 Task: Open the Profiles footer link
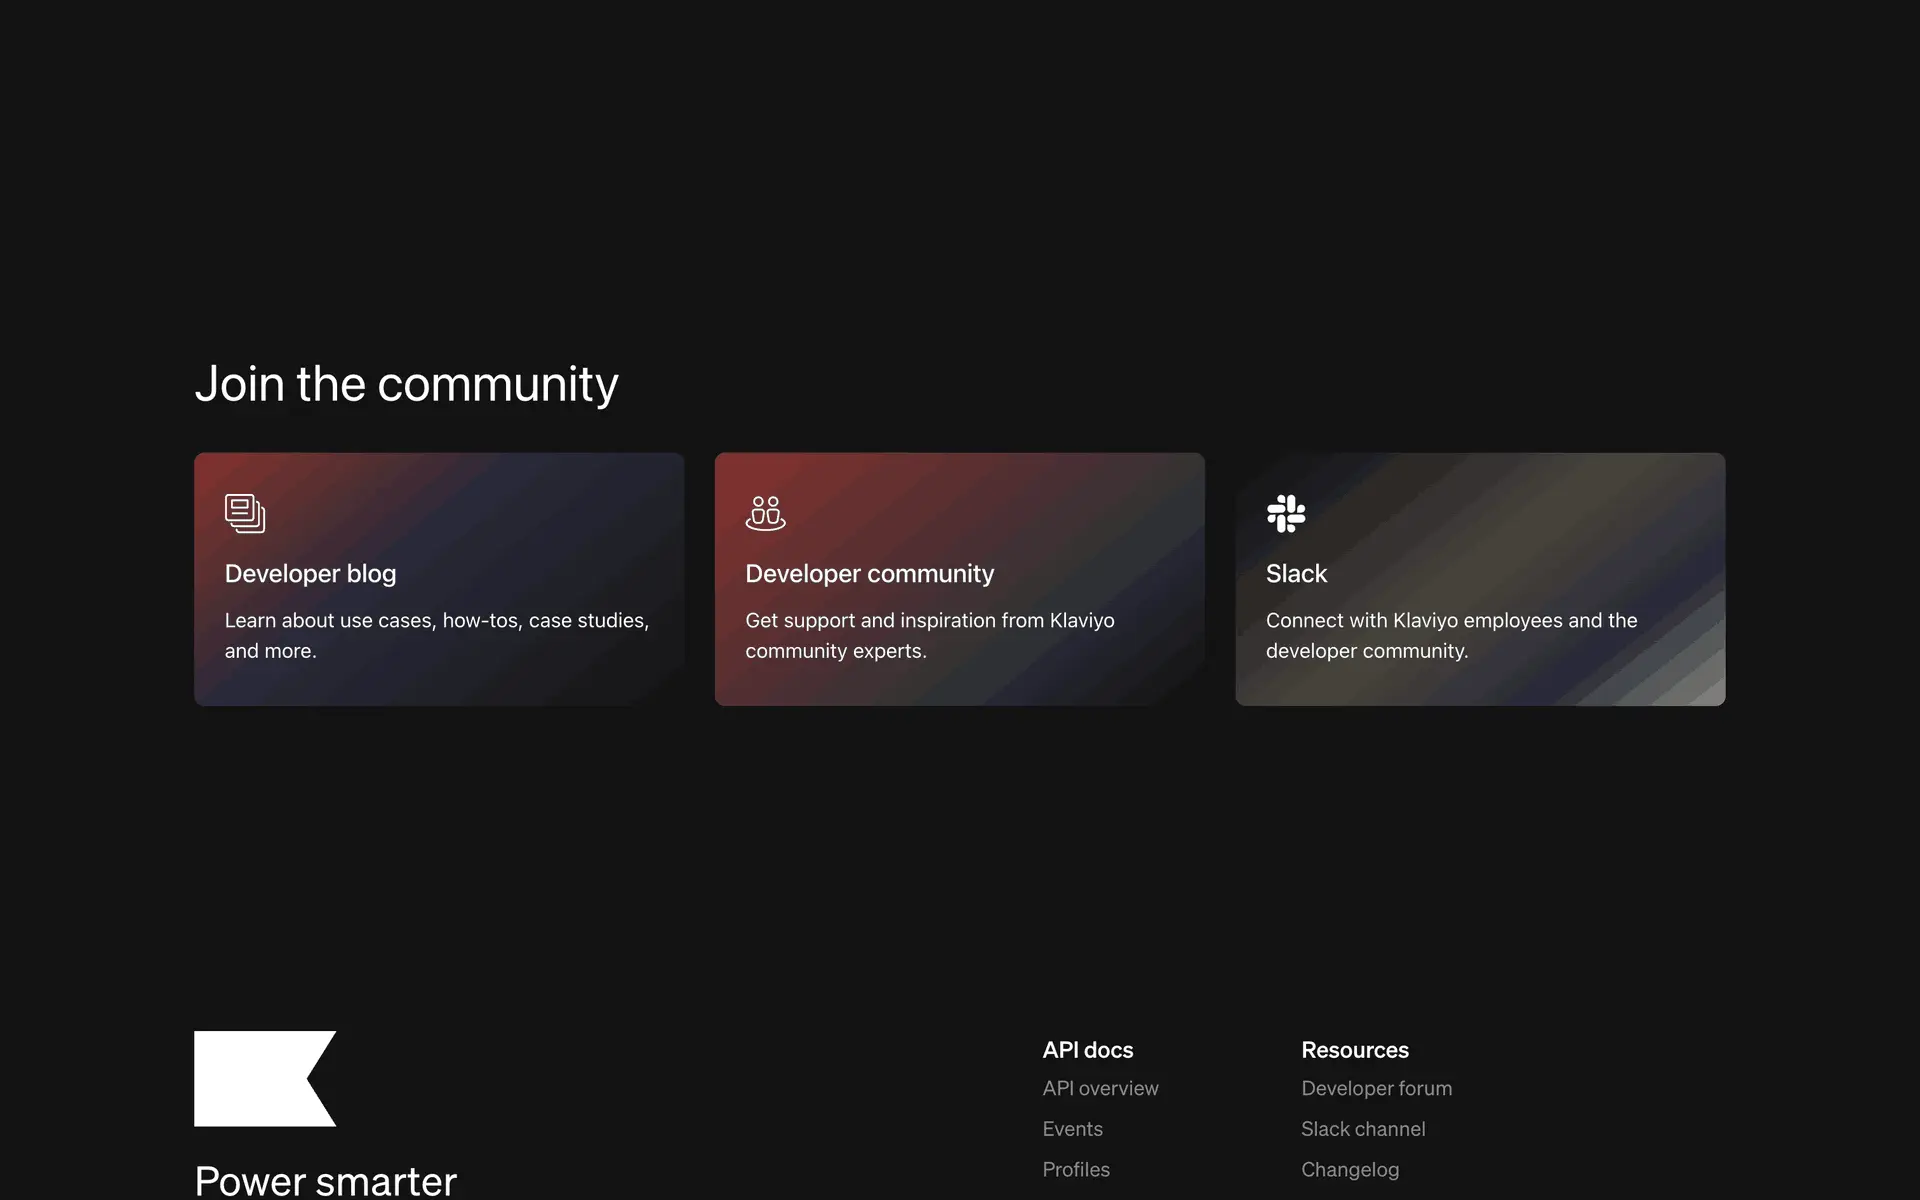click(x=1076, y=1169)
